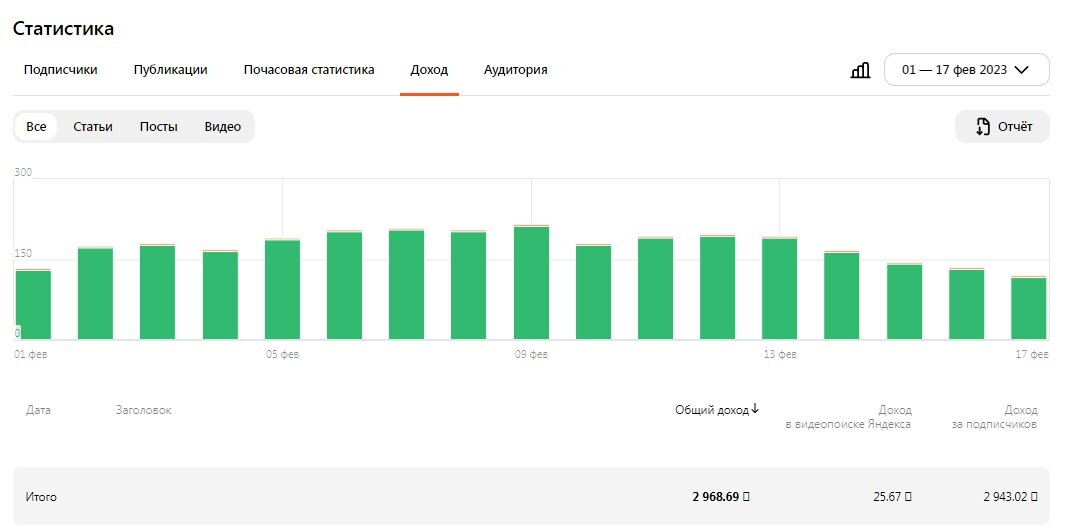Click the 300 y-axis label
The image size is (1069, 531).
[23, 172]
